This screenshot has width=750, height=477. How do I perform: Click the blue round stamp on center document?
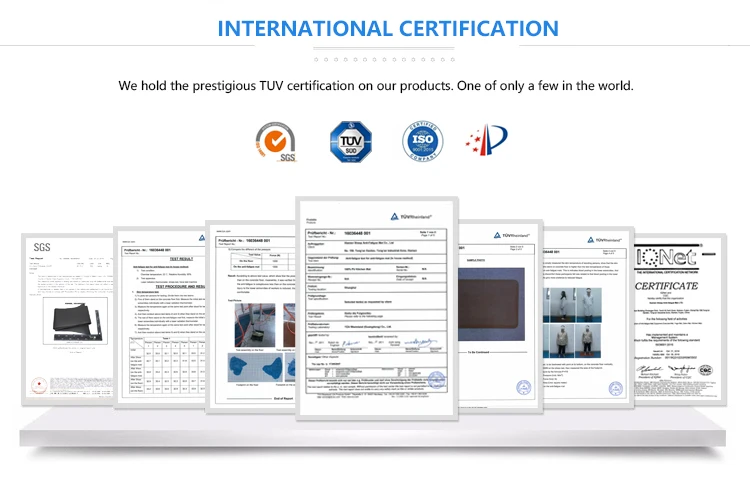436,381
